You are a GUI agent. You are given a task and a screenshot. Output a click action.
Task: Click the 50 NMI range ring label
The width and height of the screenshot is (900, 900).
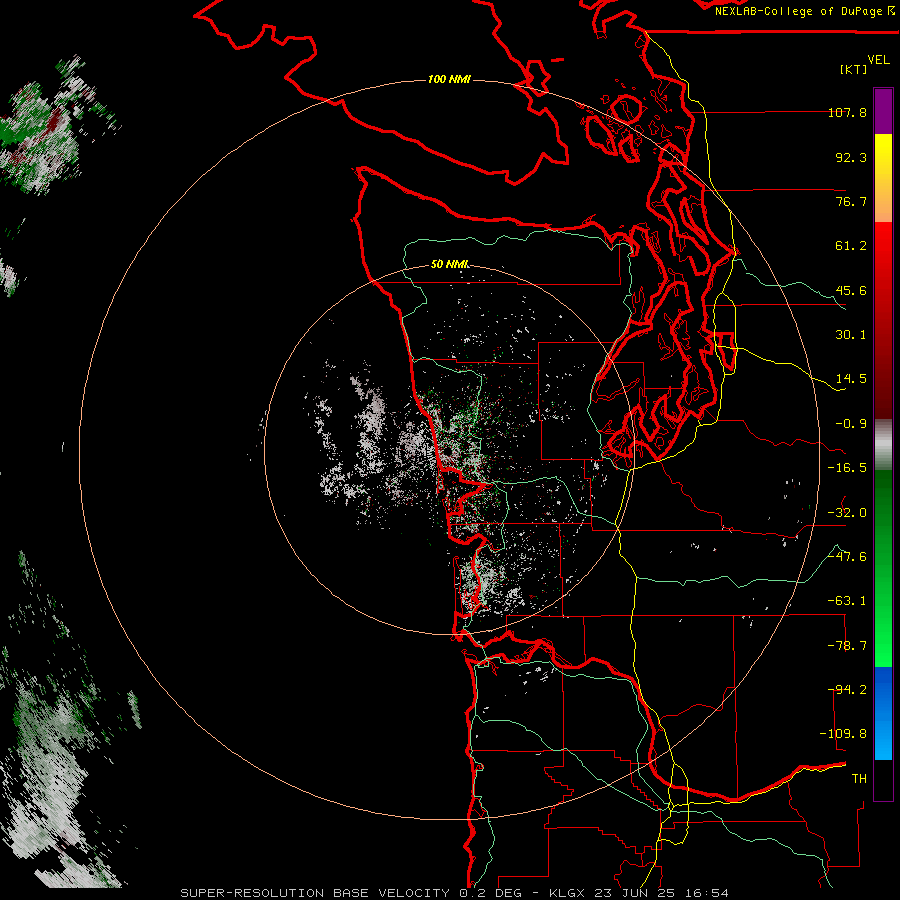point(449,265)
